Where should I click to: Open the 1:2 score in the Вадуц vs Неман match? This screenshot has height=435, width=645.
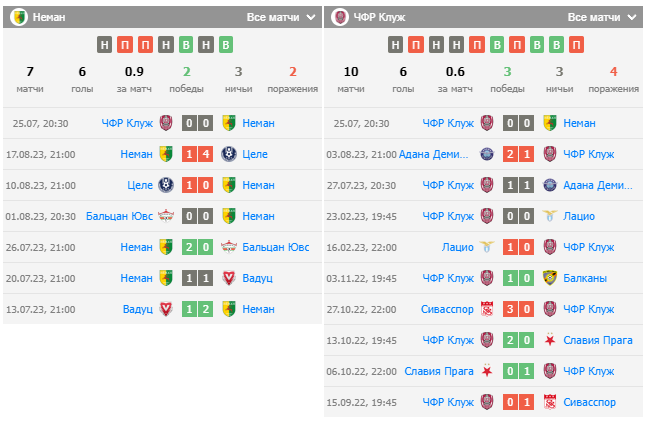[x=197, y=309]
